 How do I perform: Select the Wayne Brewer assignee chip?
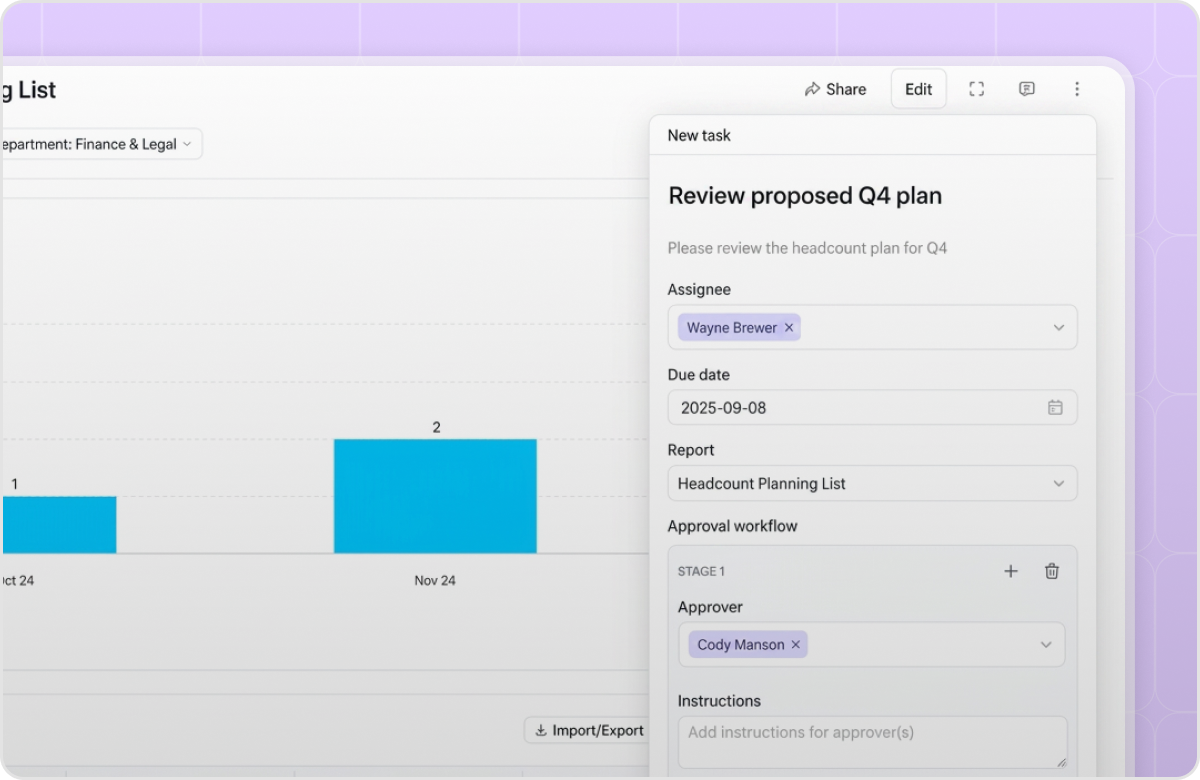[x=739, y=328]
